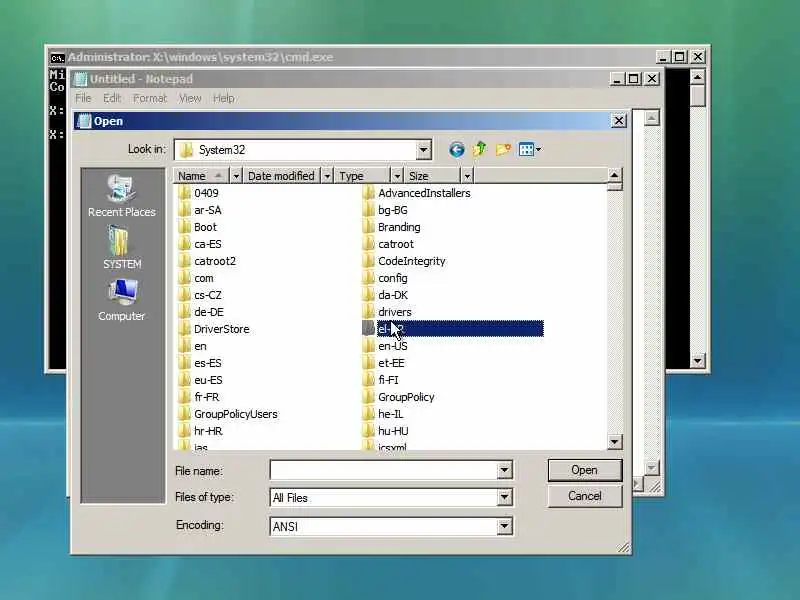Select the 0409 folder
The image size is (800, 600).
(x=199, y=193)
